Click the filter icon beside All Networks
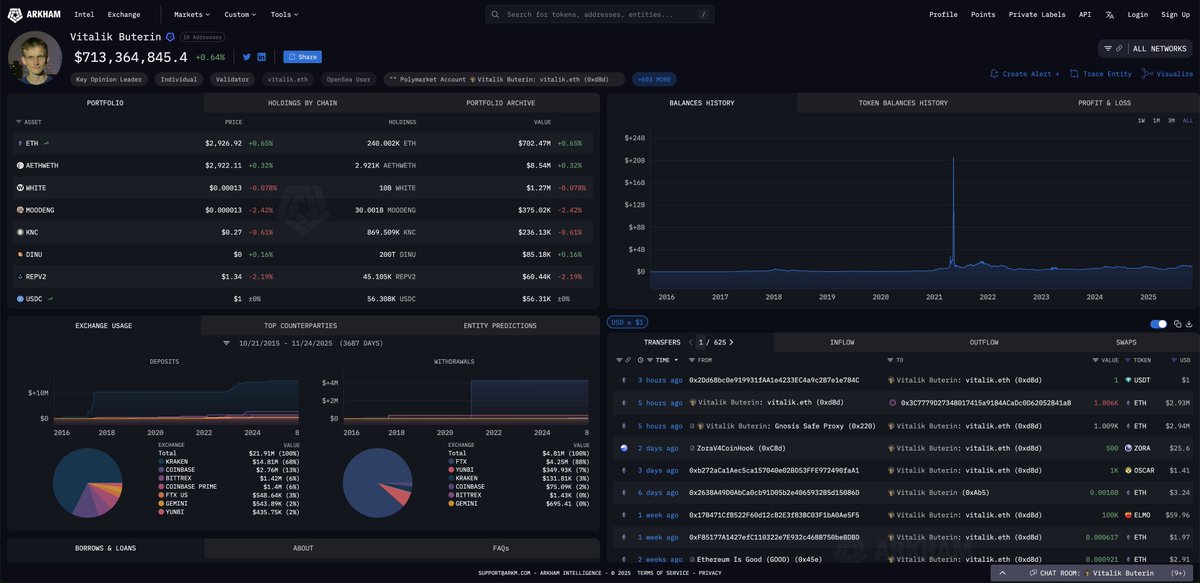Viewport: 1200px width, 583px height. pyautogui.click(x=1108, y=48)
